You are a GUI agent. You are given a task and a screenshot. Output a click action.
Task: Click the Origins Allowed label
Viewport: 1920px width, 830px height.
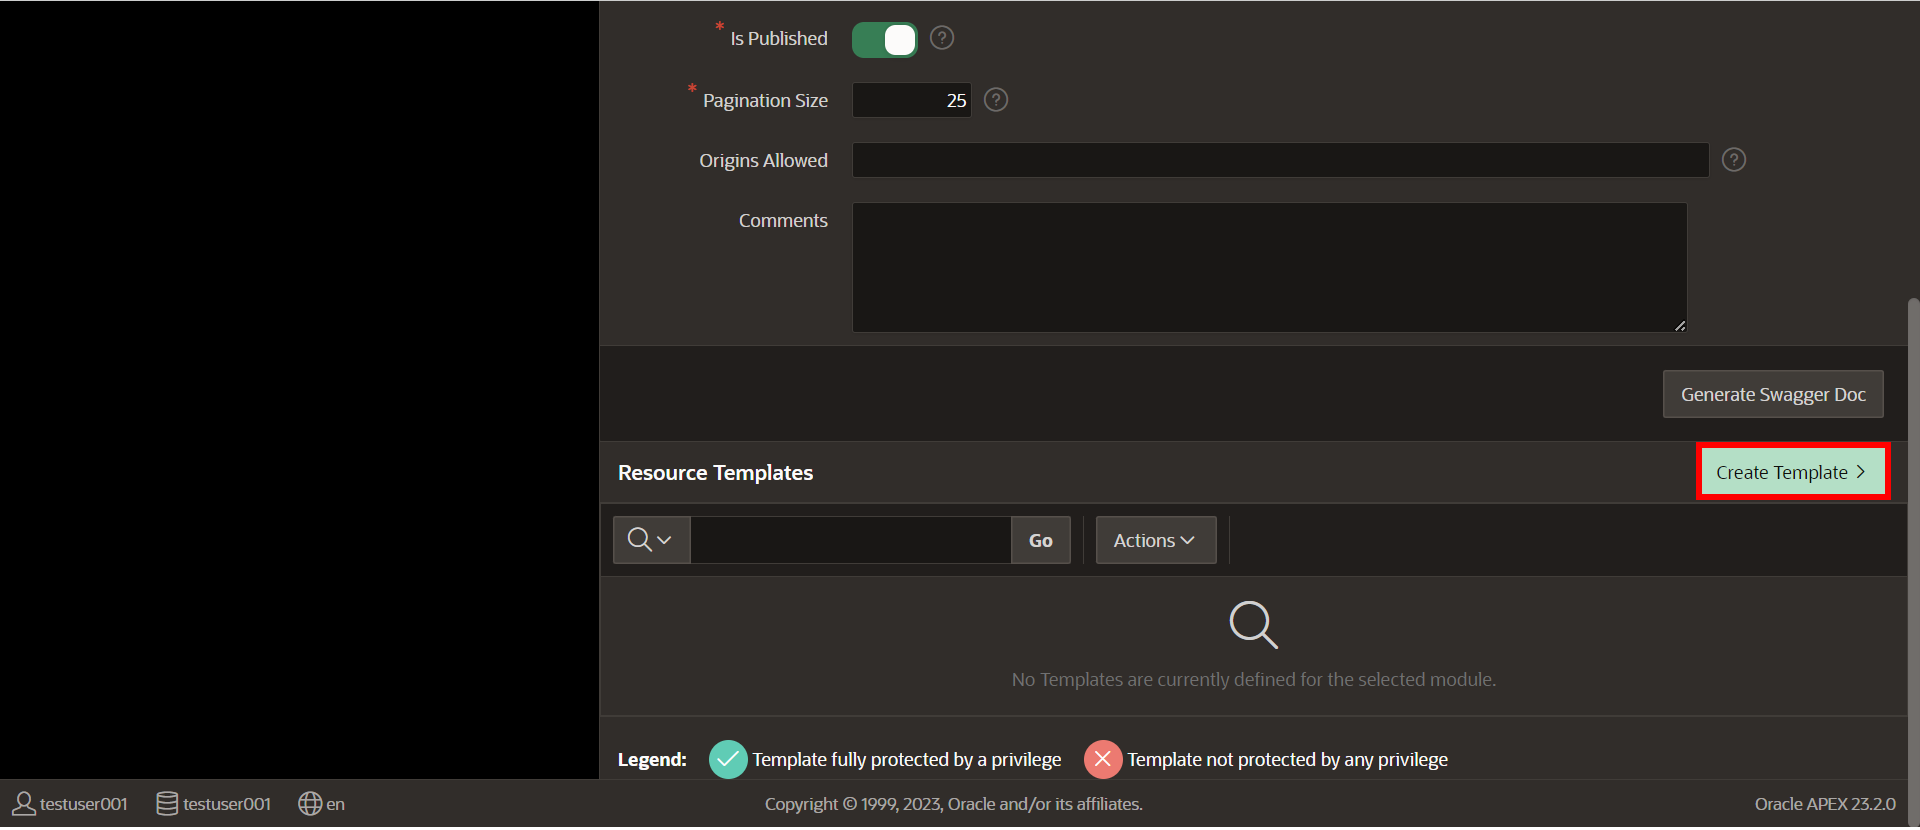tap(763, 161)
